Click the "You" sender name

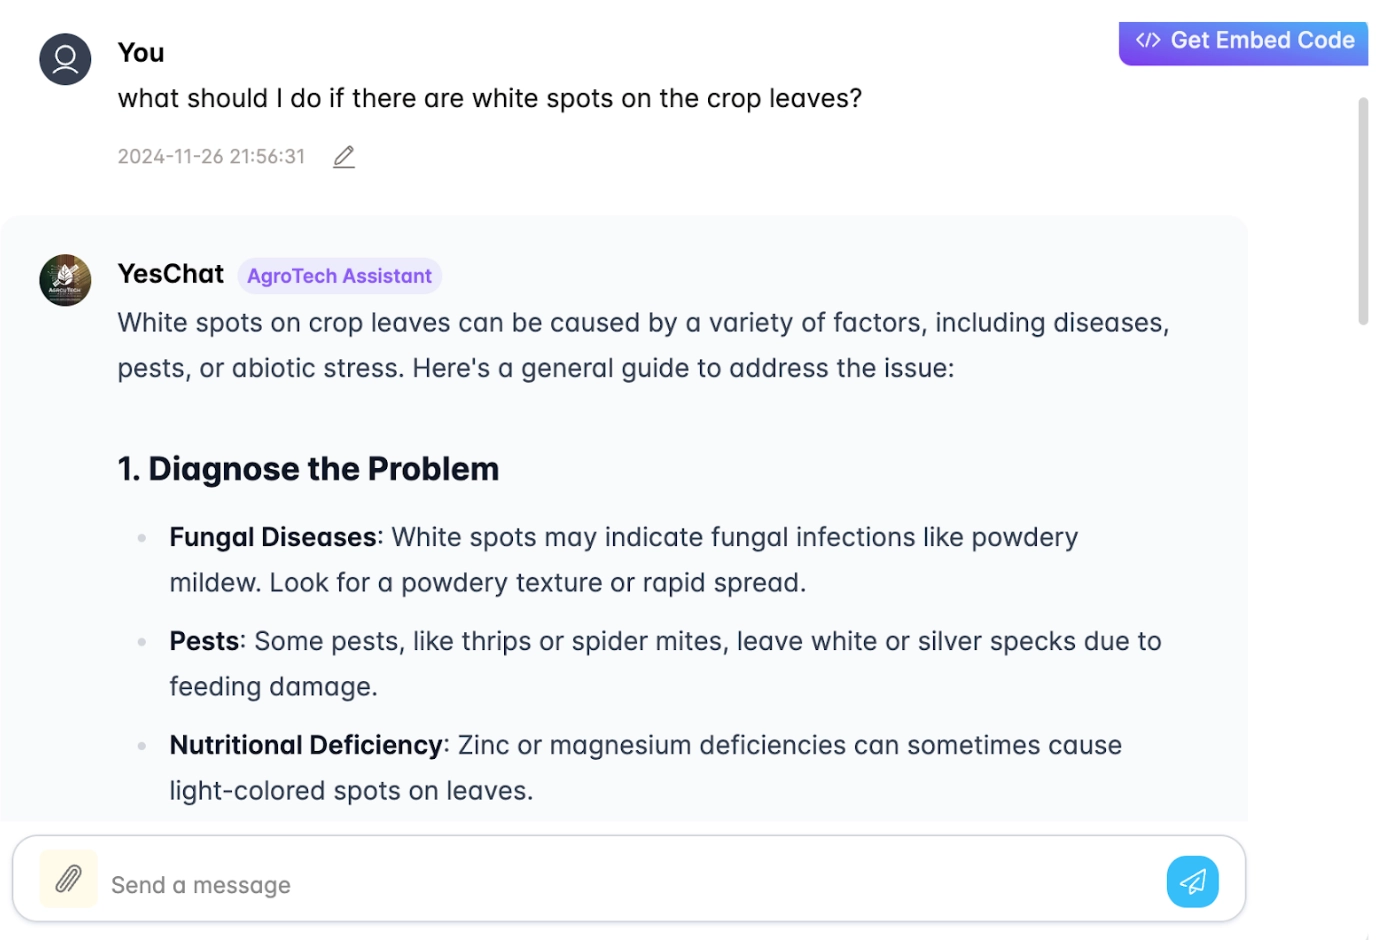(141, 53)
